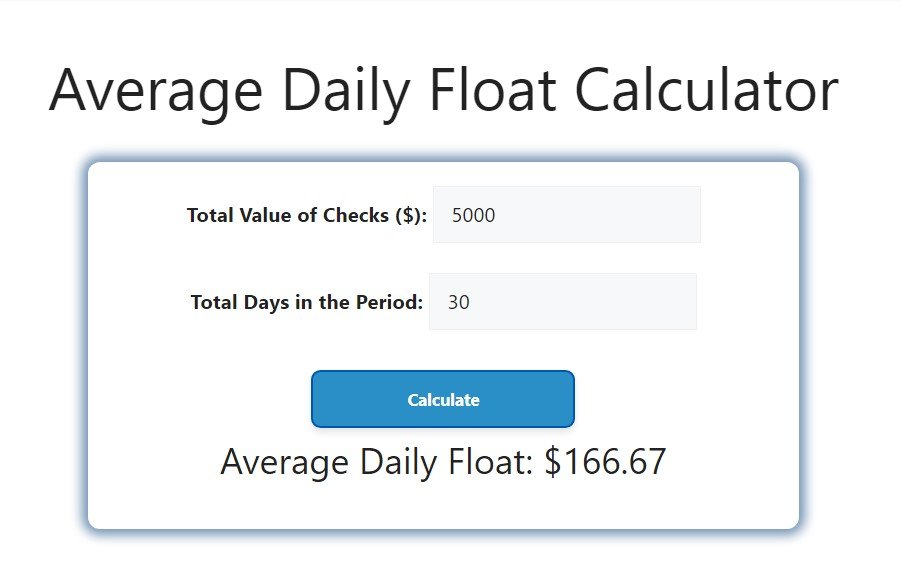The width and height of the screenshot is (902, 577).
Task: Click inside the Total Days in the Period field
Action: pyautogui.click(x=562, y=301)
